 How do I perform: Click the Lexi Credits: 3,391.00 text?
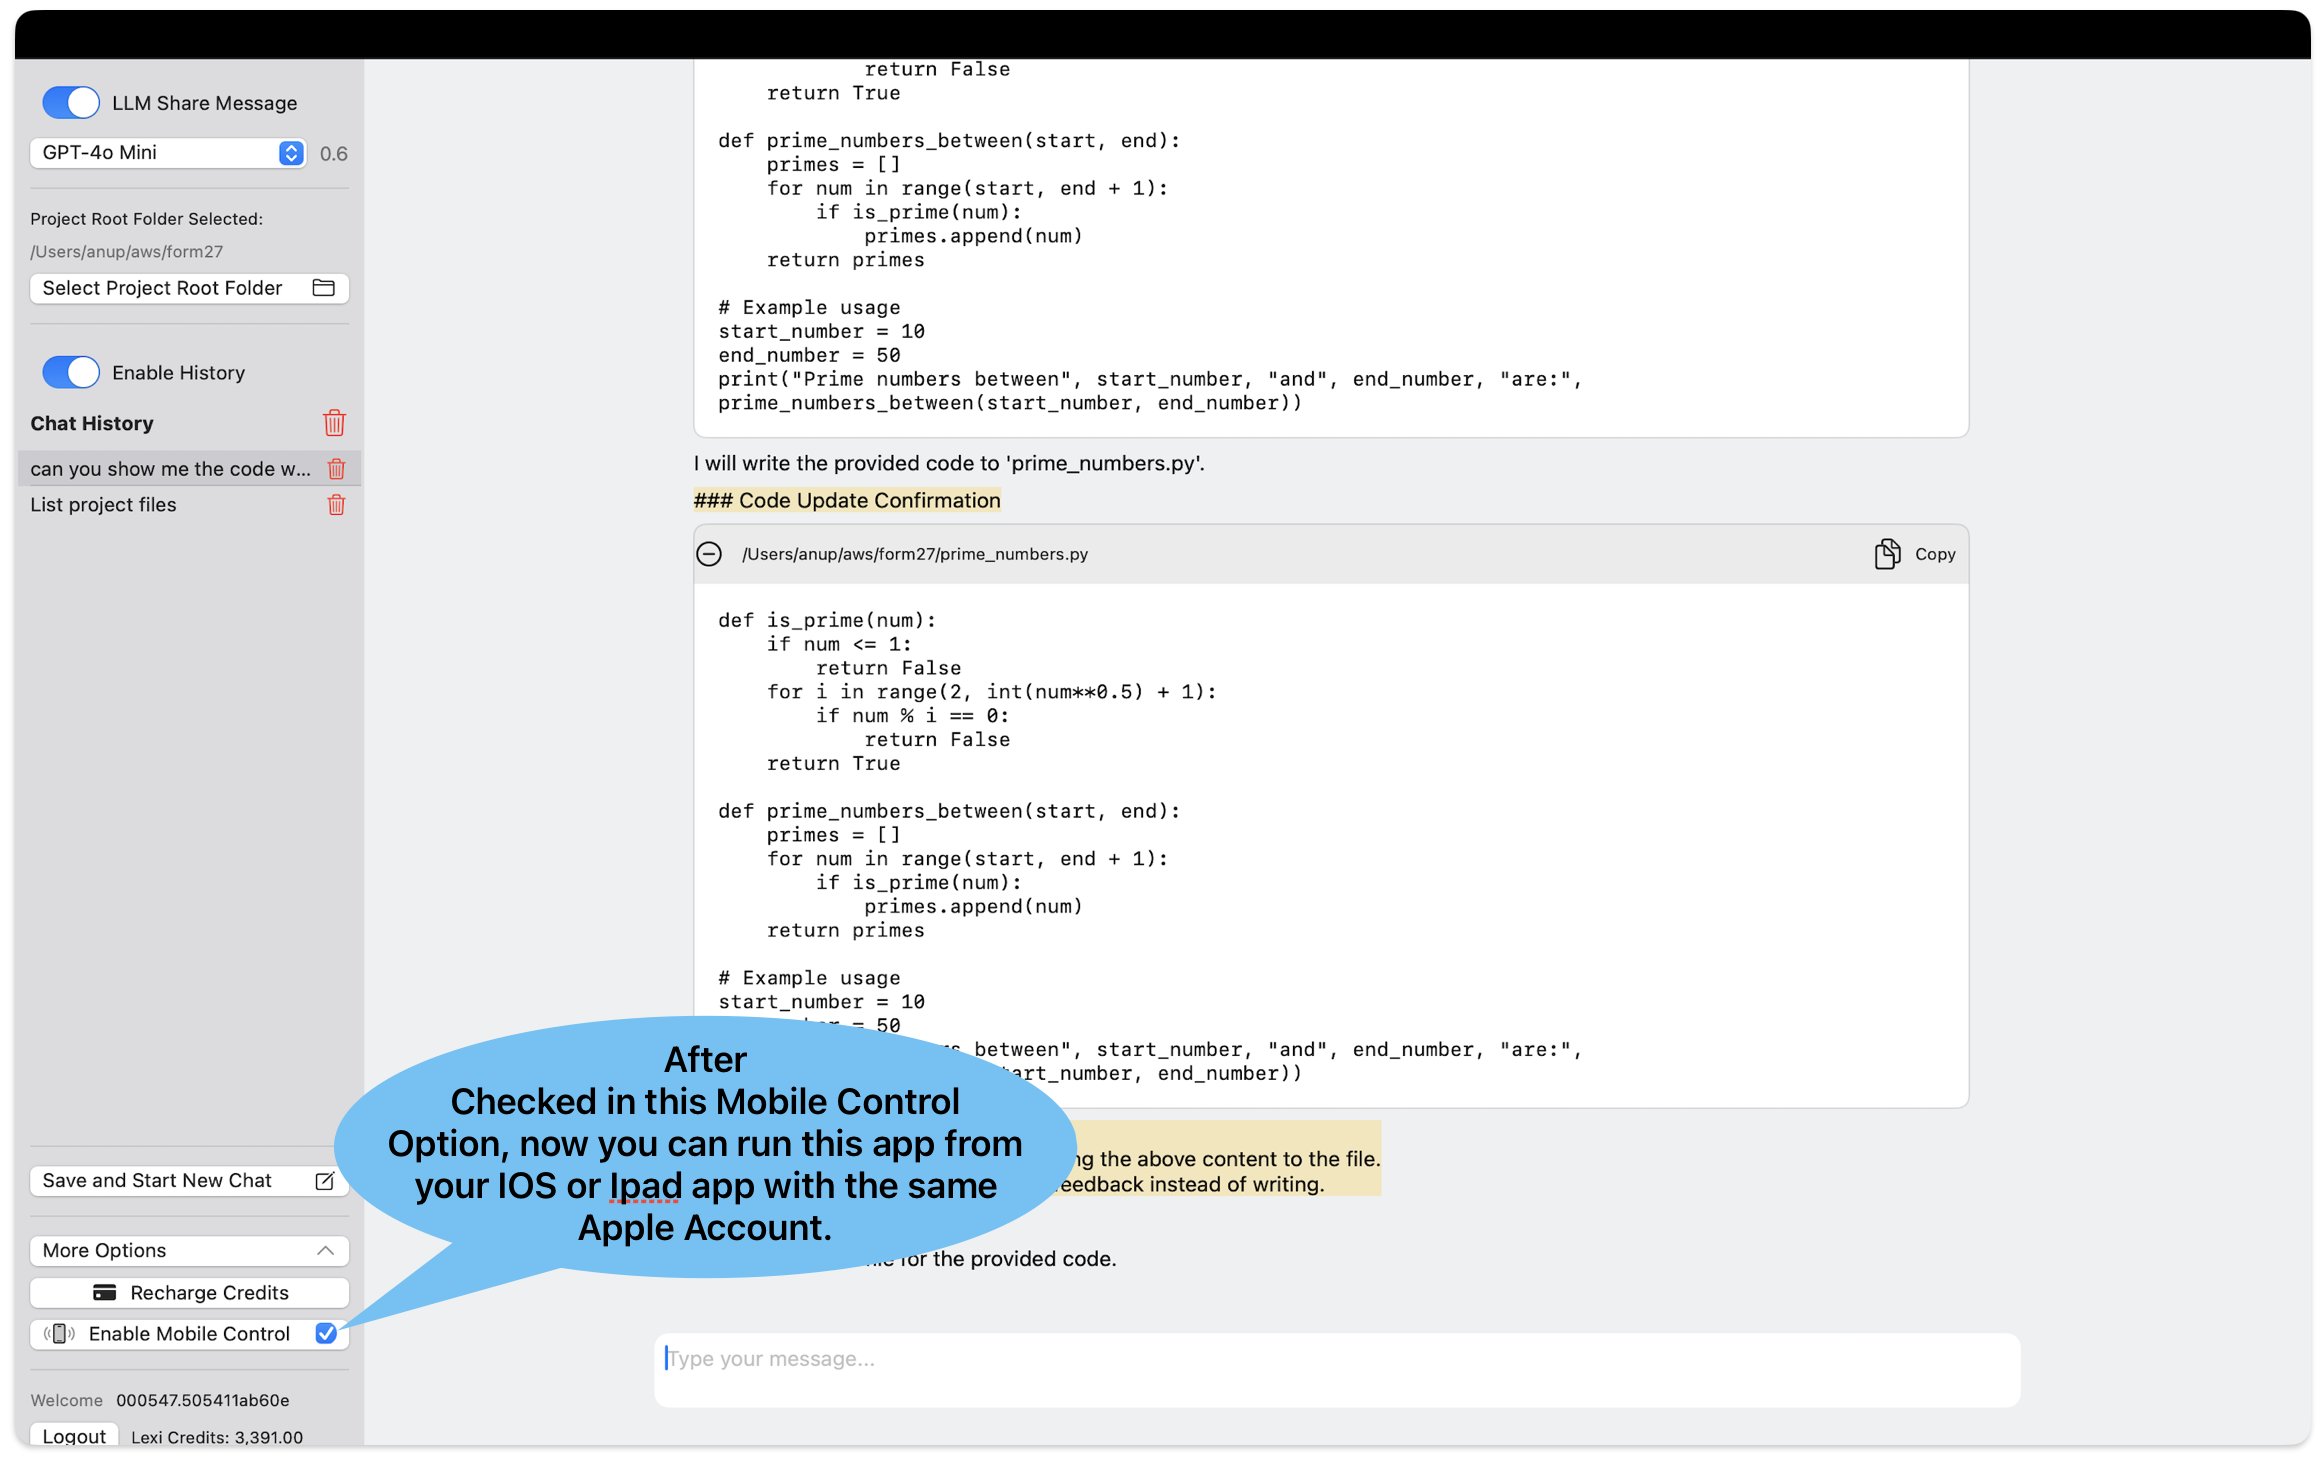[x=216, y=1437]
